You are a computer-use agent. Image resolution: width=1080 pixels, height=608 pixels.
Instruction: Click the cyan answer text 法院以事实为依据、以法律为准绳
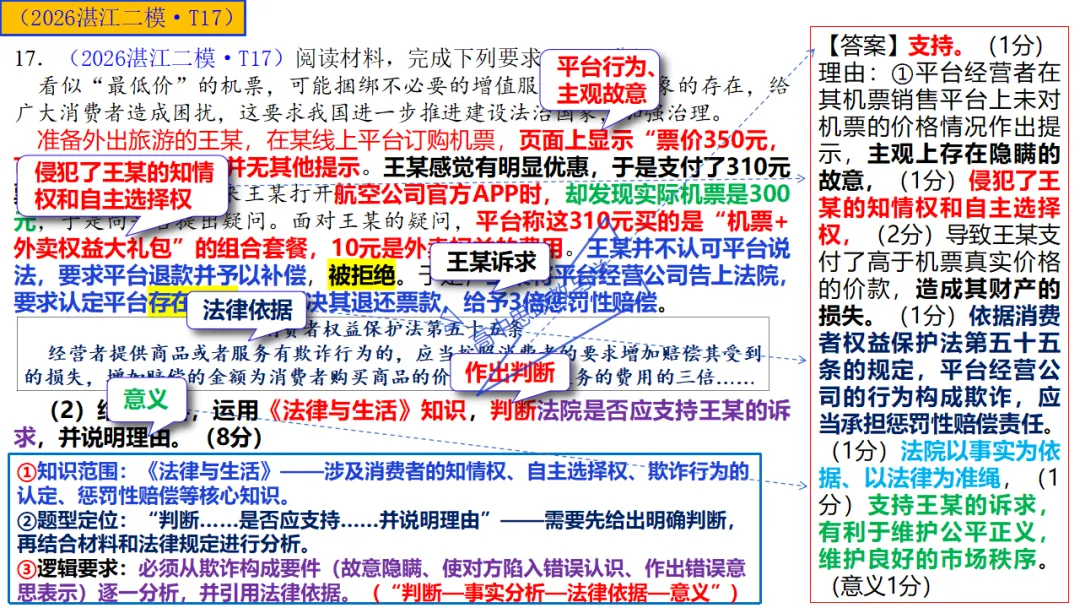[x=939, y=465]
